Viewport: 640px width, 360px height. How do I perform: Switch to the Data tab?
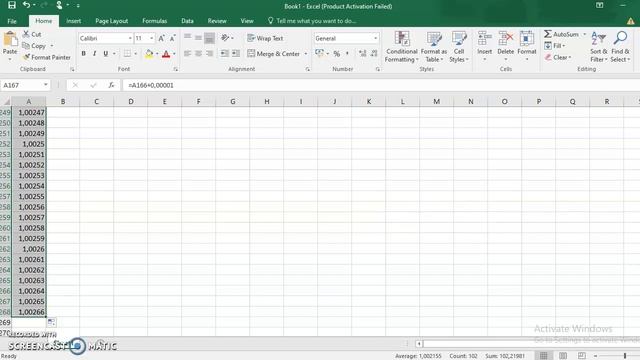187,21
